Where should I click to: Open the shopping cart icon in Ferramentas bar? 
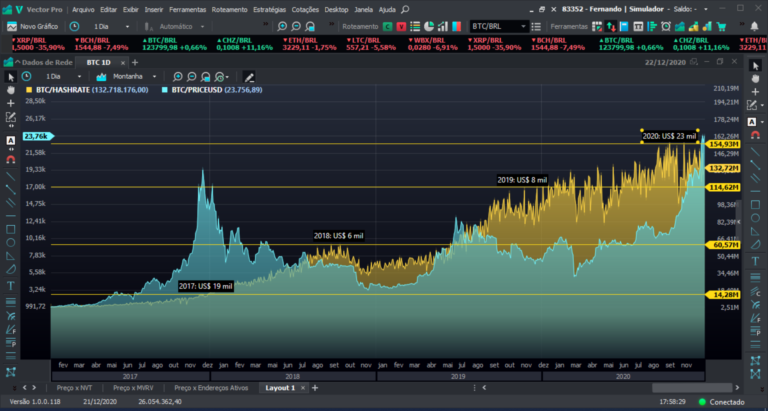[721, 26]
